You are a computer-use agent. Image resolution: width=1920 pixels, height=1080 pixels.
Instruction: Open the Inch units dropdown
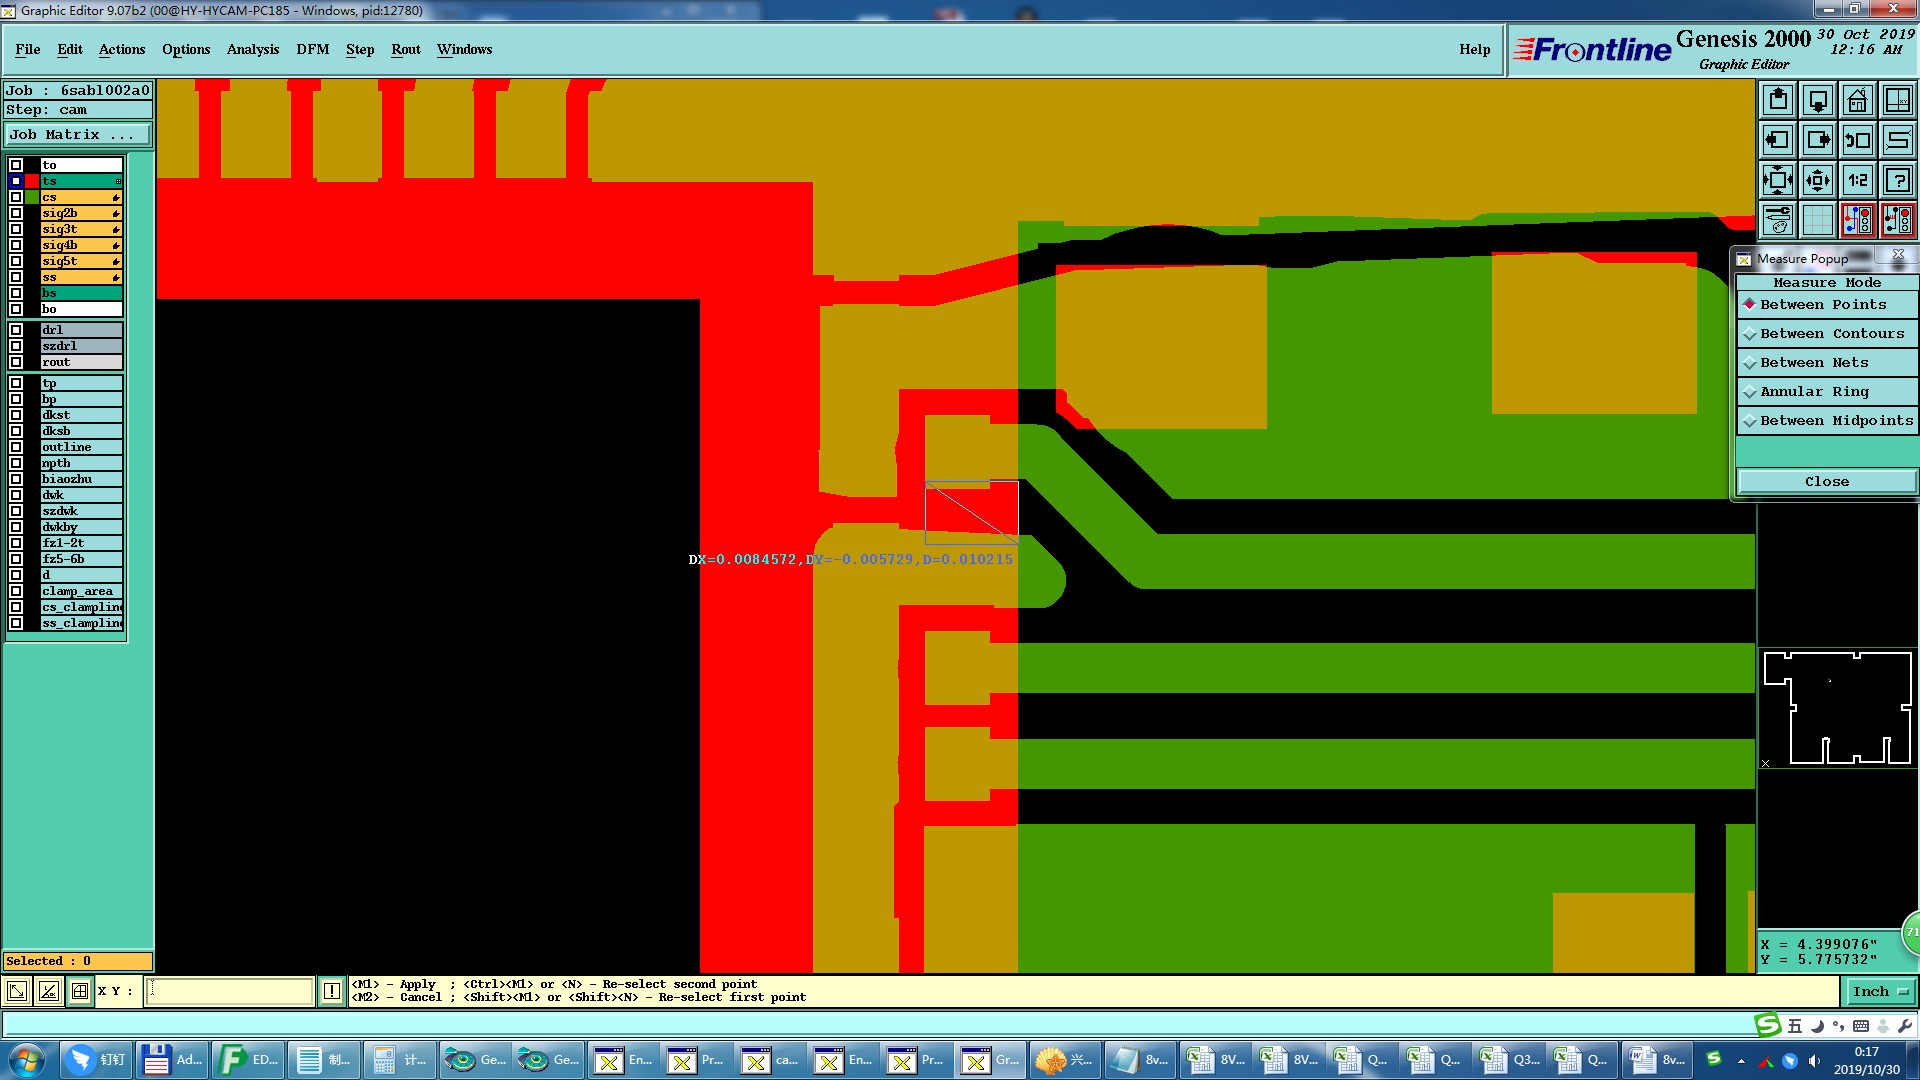[x=1879, y=992]
